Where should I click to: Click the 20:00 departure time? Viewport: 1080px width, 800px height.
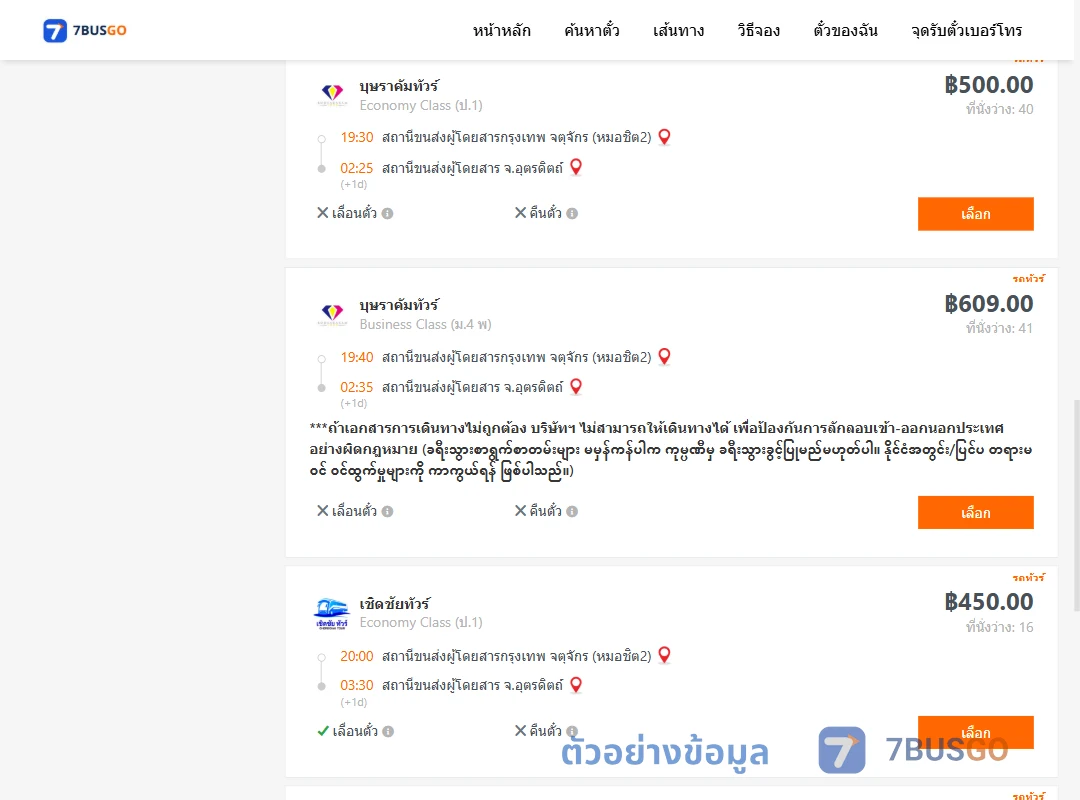coord(357,656)
